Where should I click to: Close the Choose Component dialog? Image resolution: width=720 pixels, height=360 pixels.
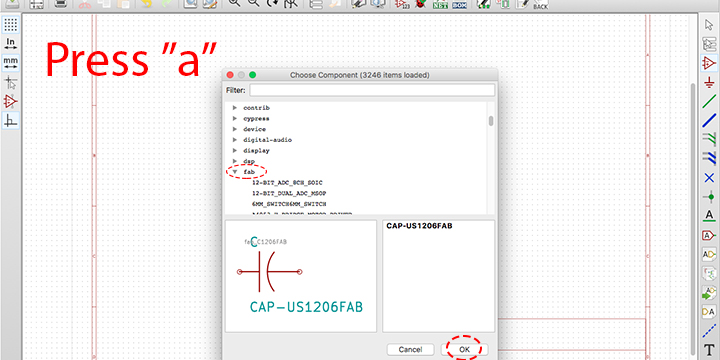(x=231, y=75)
